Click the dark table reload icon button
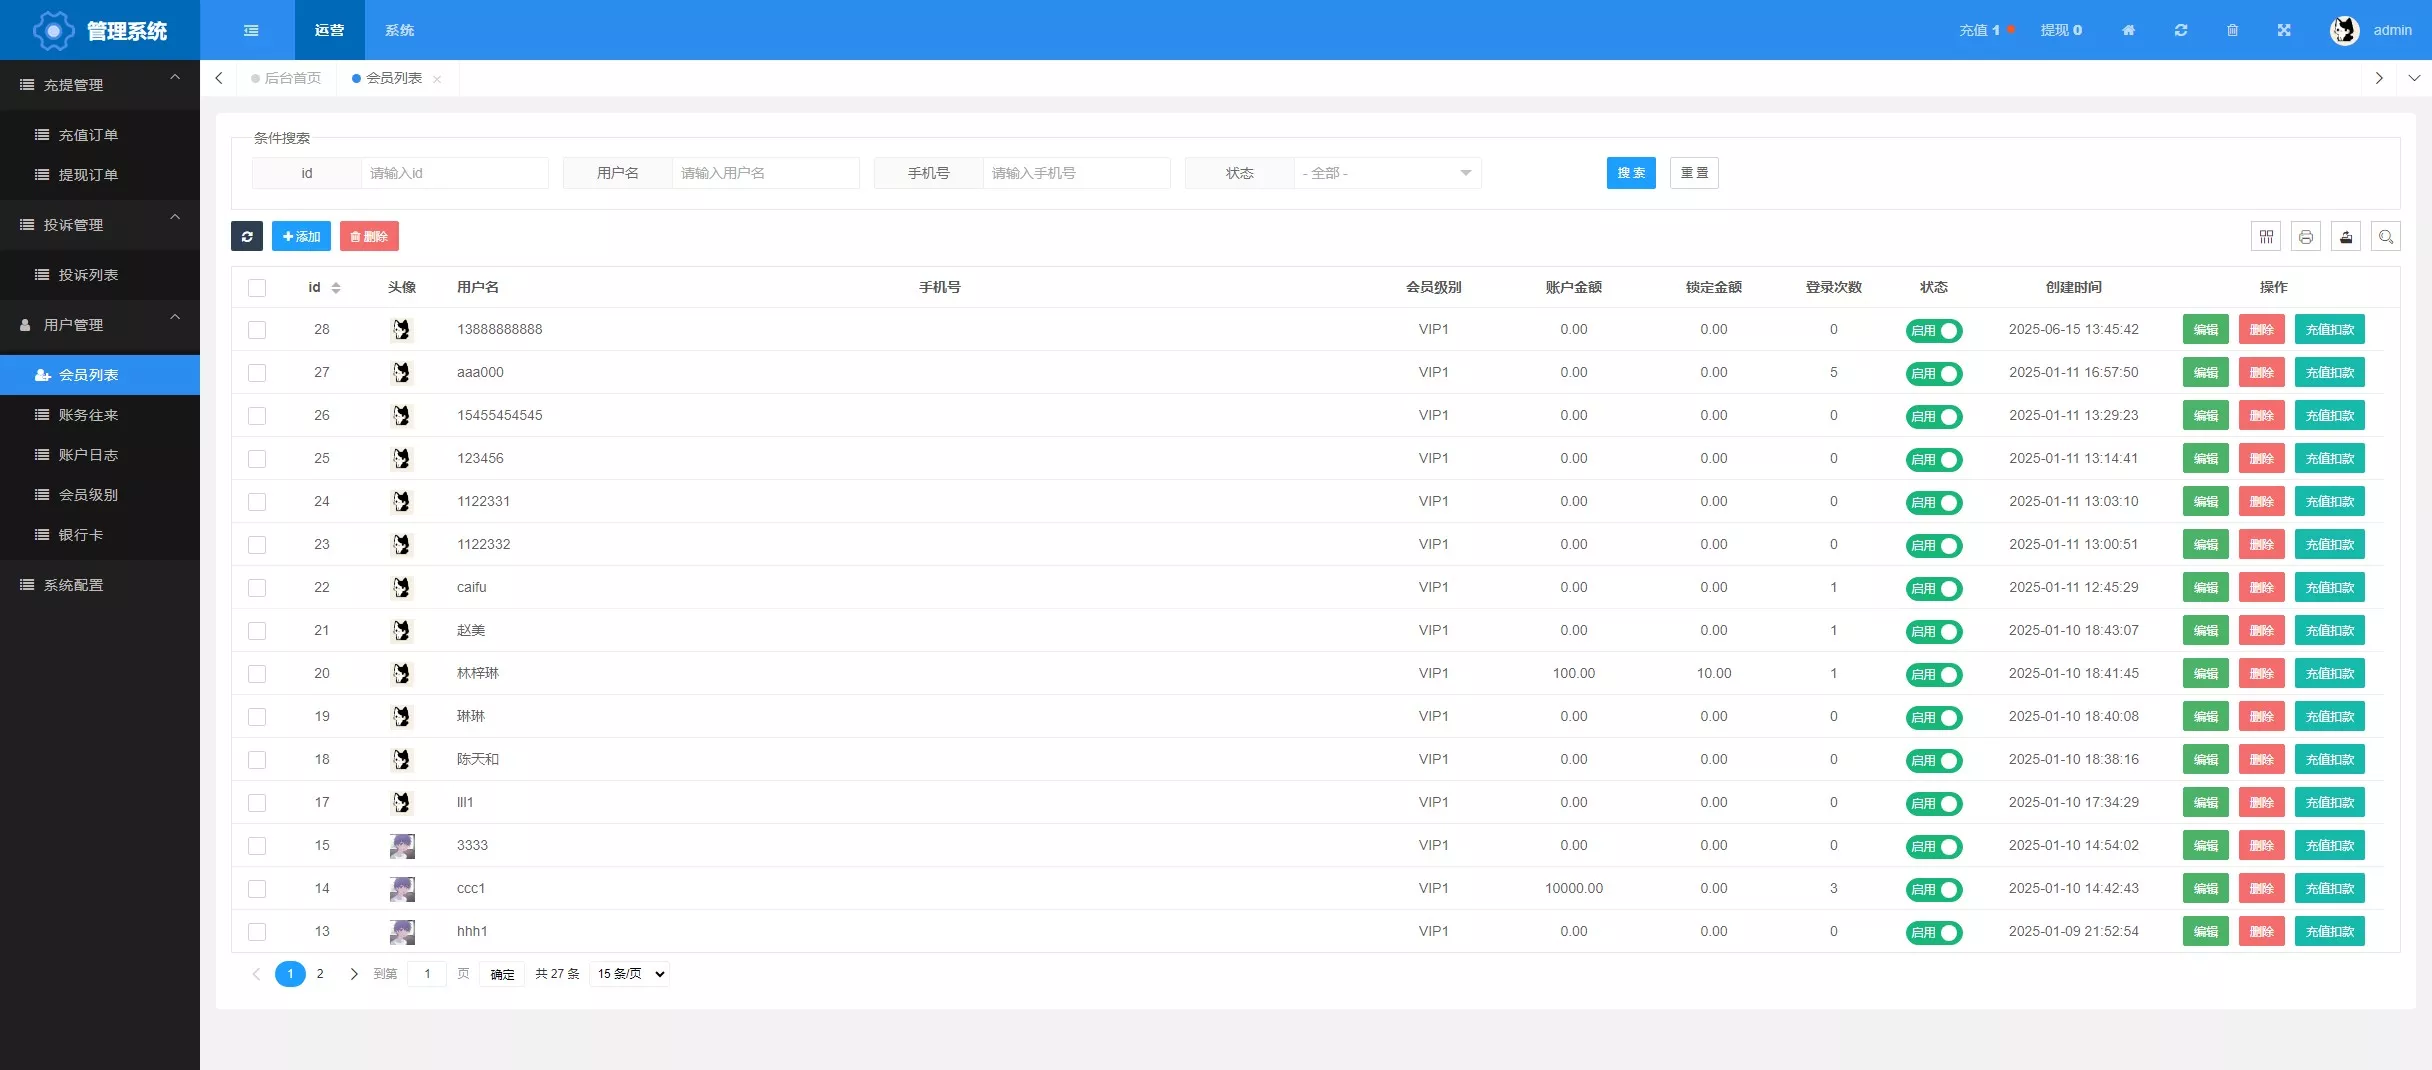This screenshot has width=2432, height=1070. point(247,237)
